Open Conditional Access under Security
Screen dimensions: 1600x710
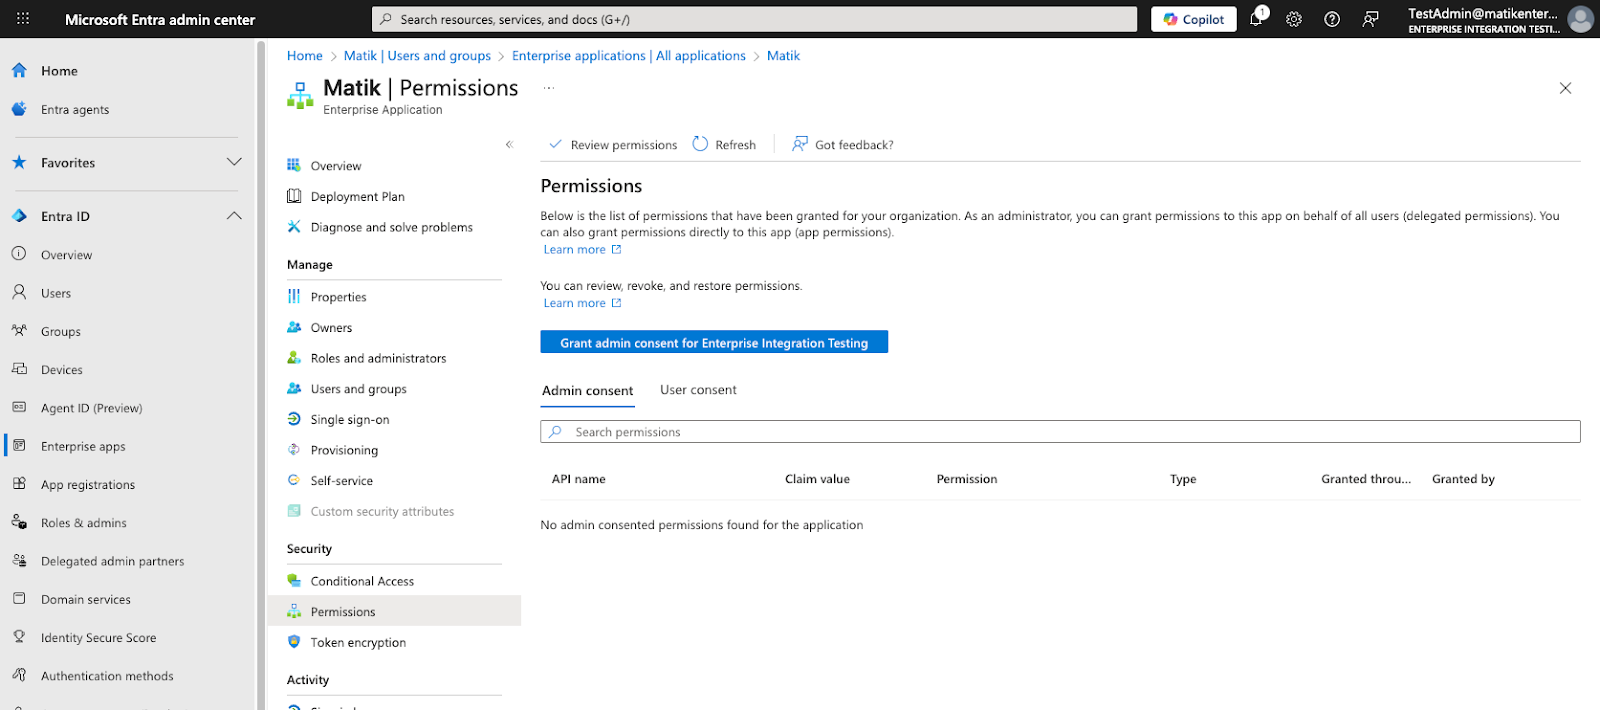(361, 581)
